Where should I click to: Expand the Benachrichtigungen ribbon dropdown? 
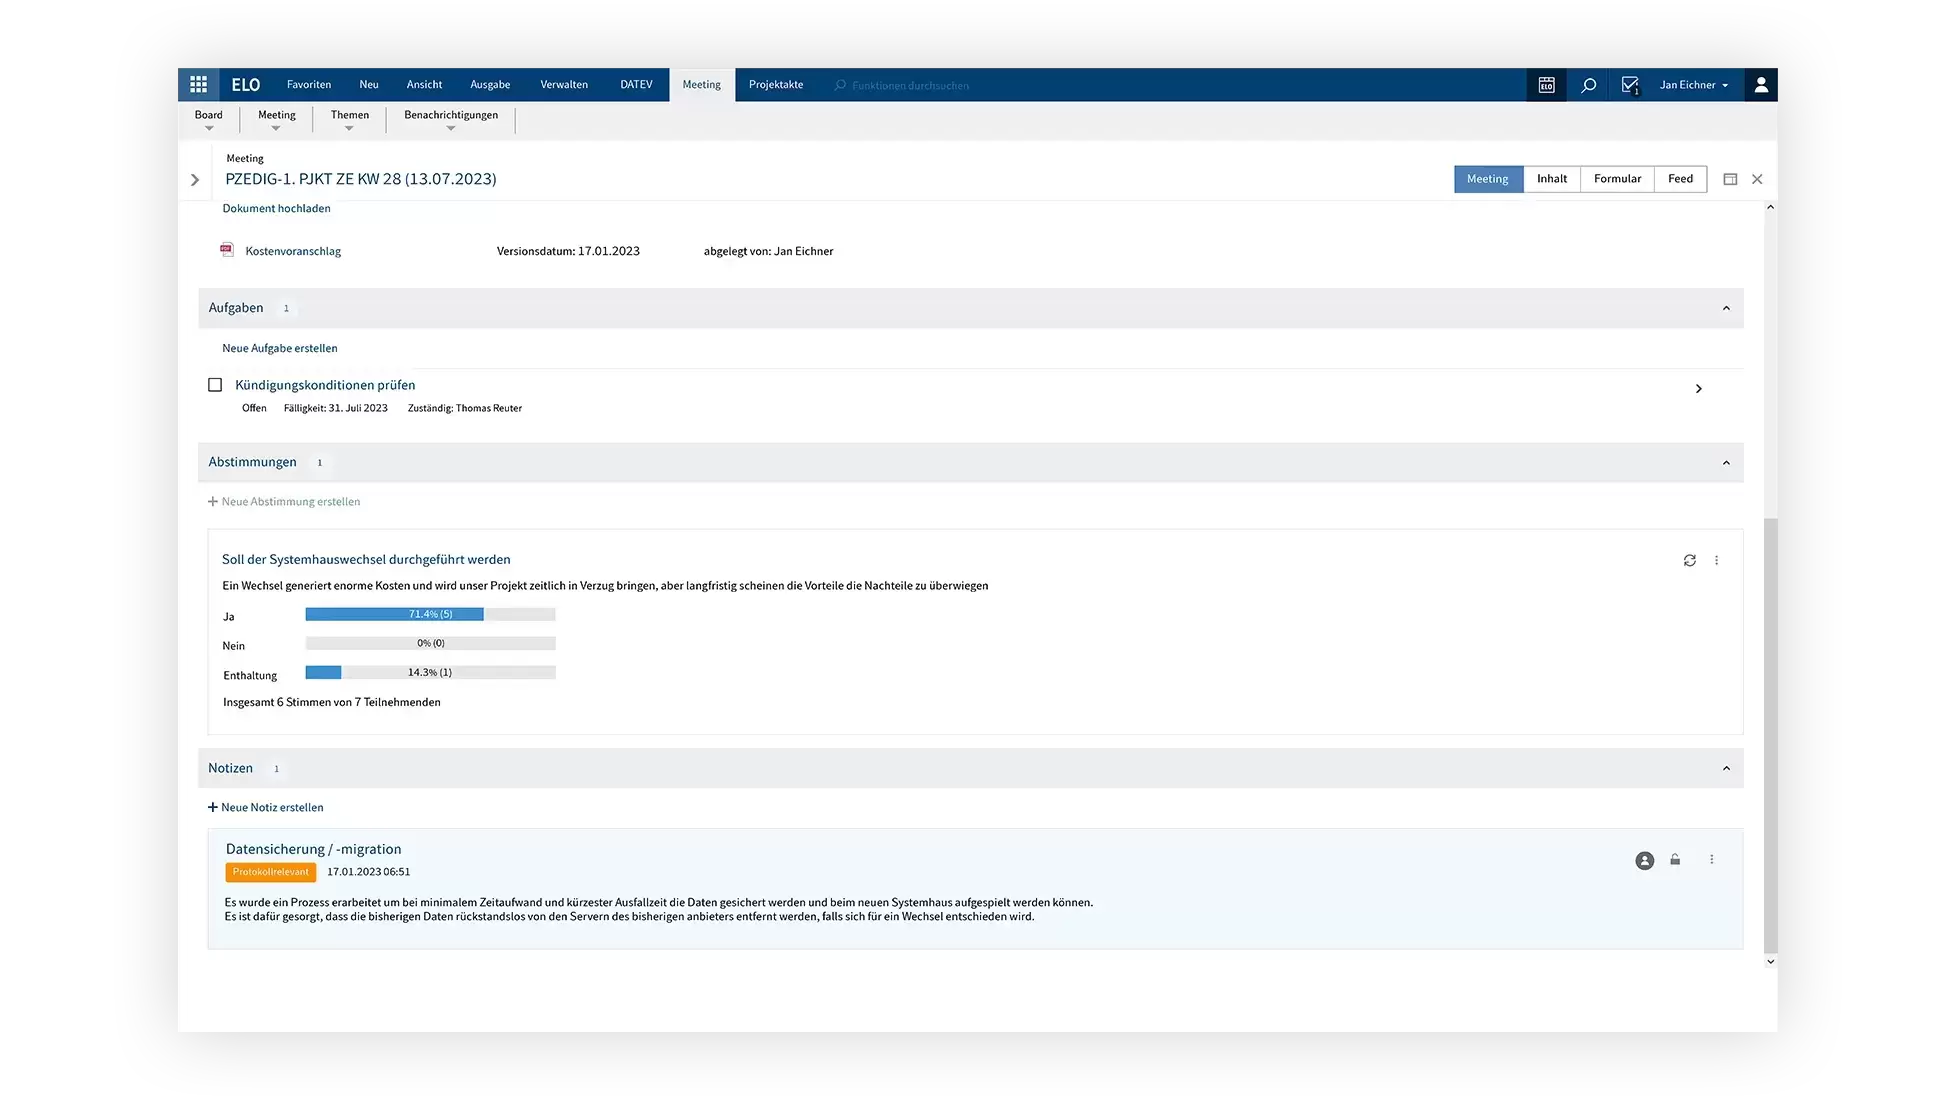click(x=451, y=128)
